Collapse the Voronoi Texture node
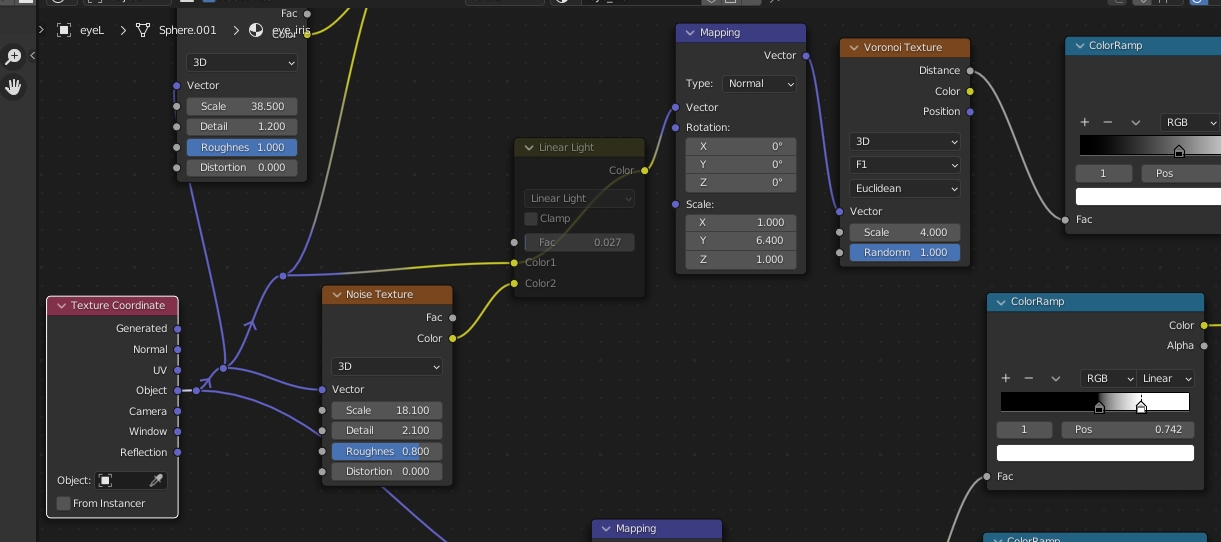Screen dimensions: 1221x542 pyautogui.click(x=852, y=48)
